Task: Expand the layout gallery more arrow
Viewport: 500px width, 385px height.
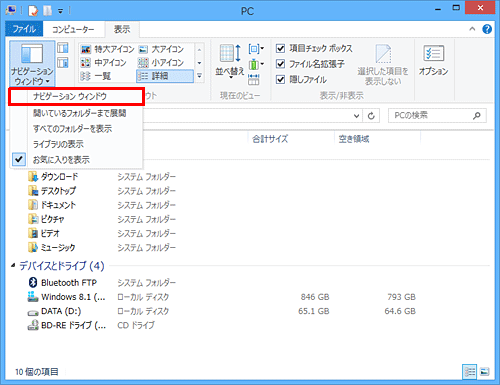Action: (199, 76)
